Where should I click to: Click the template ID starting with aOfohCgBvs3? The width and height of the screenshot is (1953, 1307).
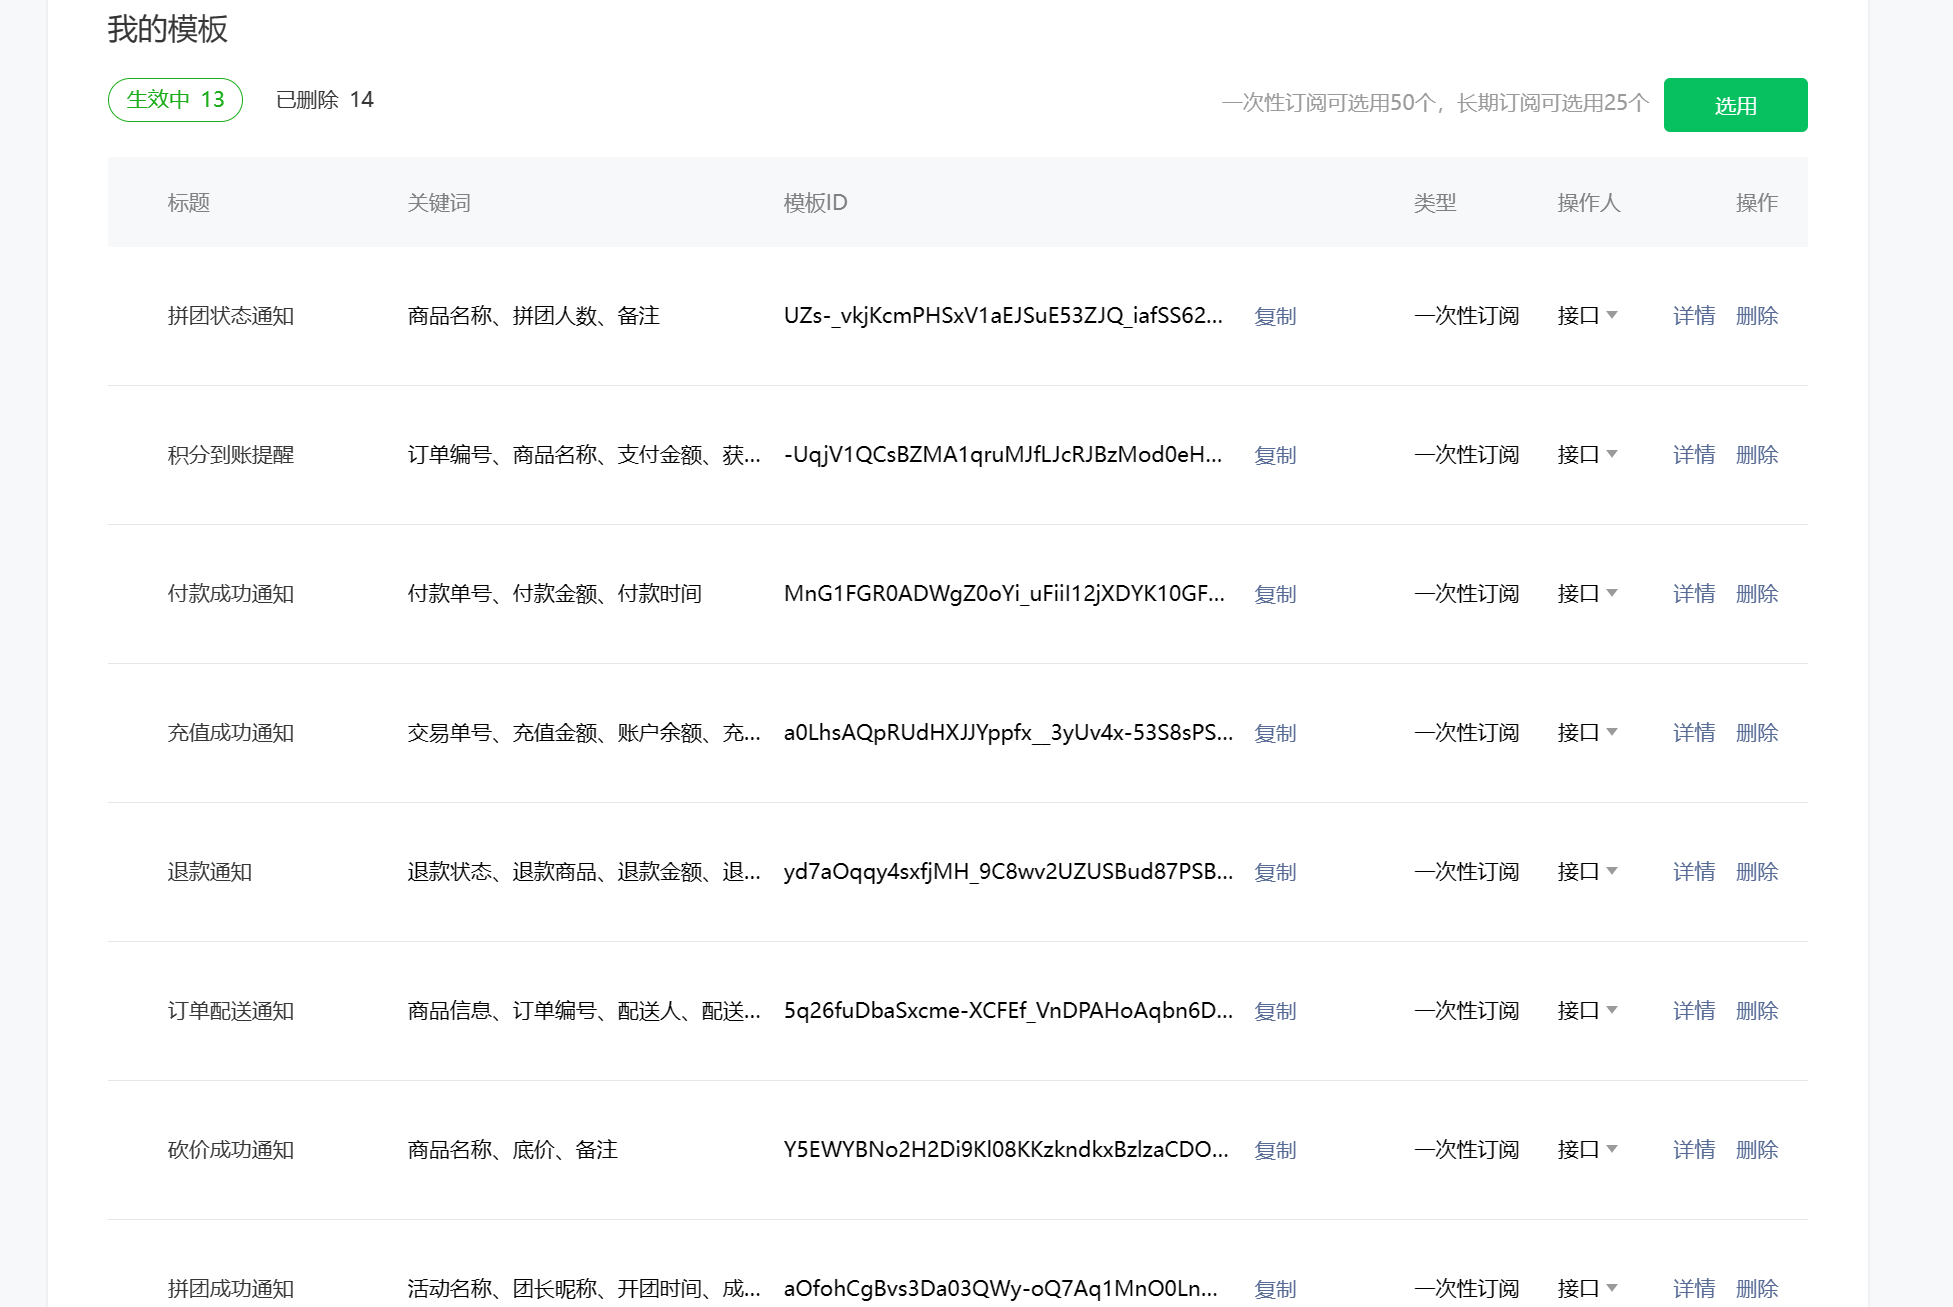(1001, 1289)
